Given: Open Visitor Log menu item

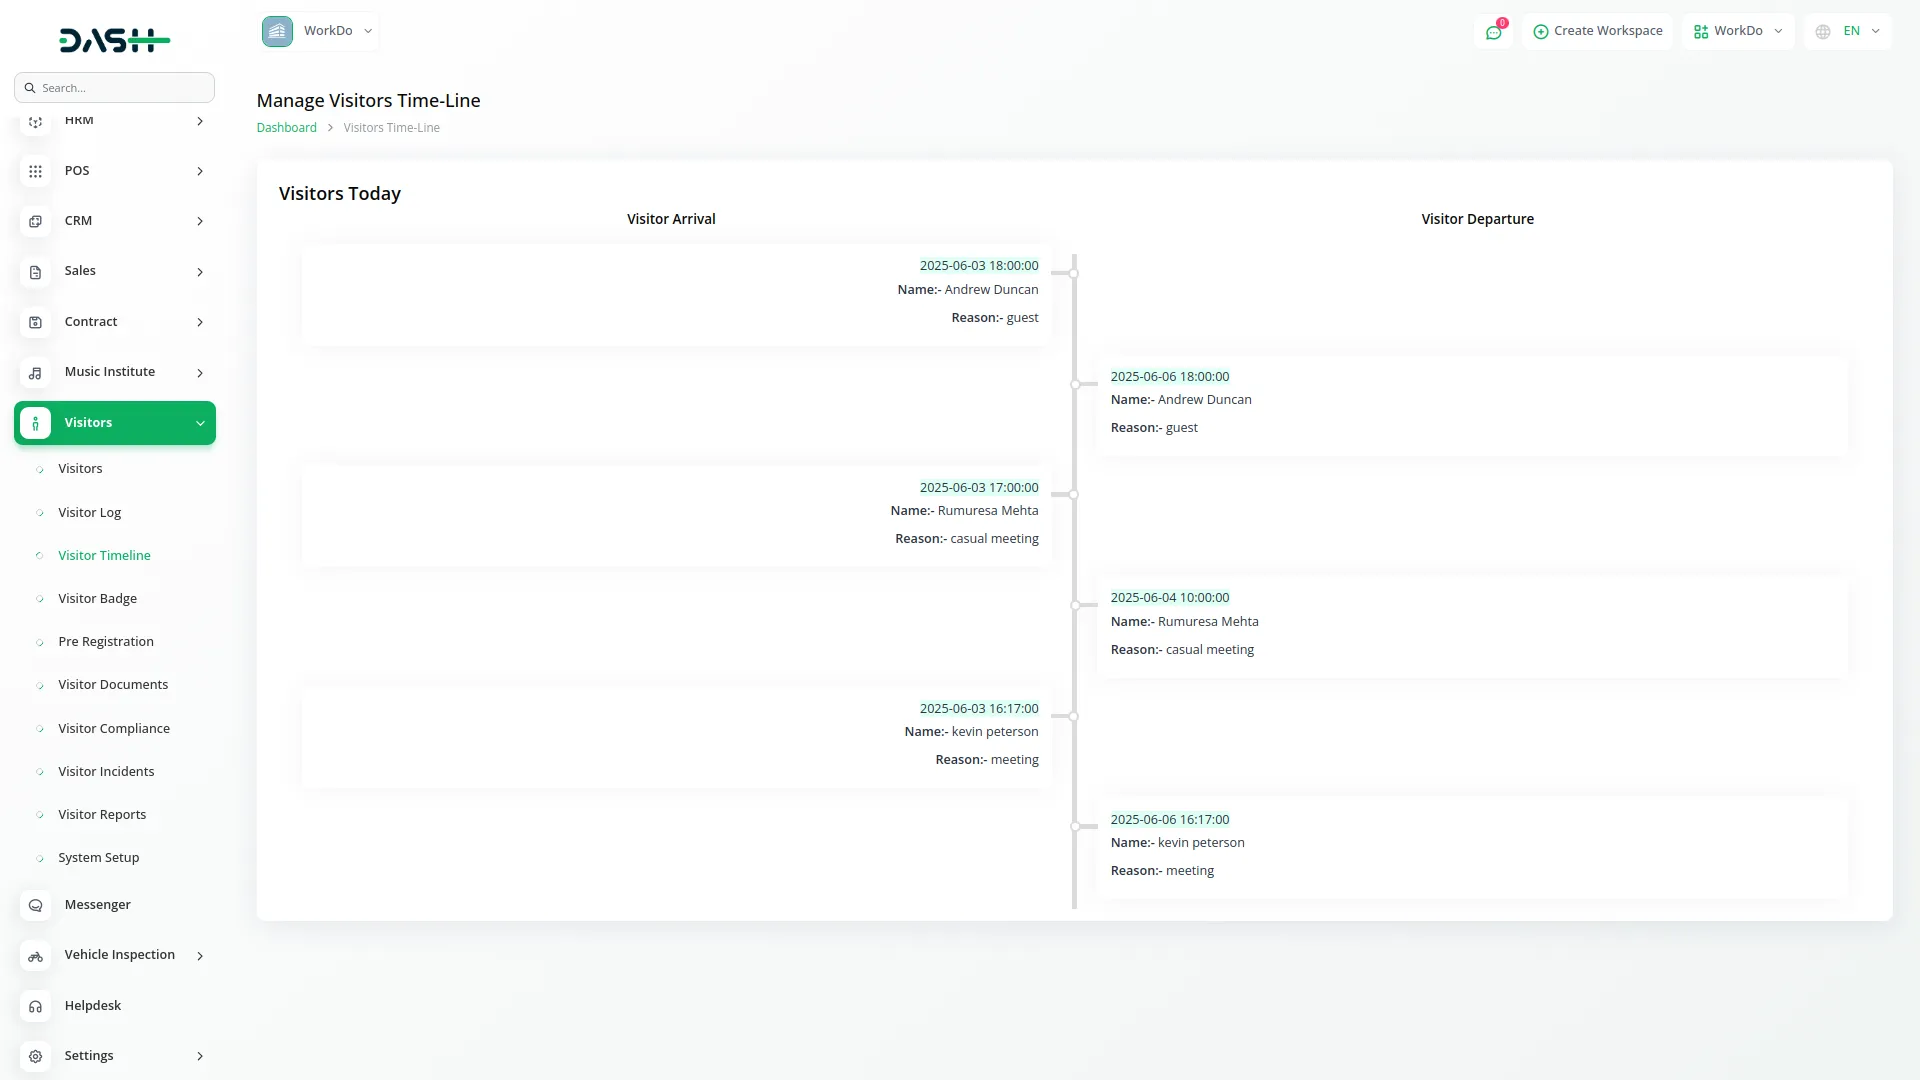Looking at the screenshot, I should [x=89, y=512].
